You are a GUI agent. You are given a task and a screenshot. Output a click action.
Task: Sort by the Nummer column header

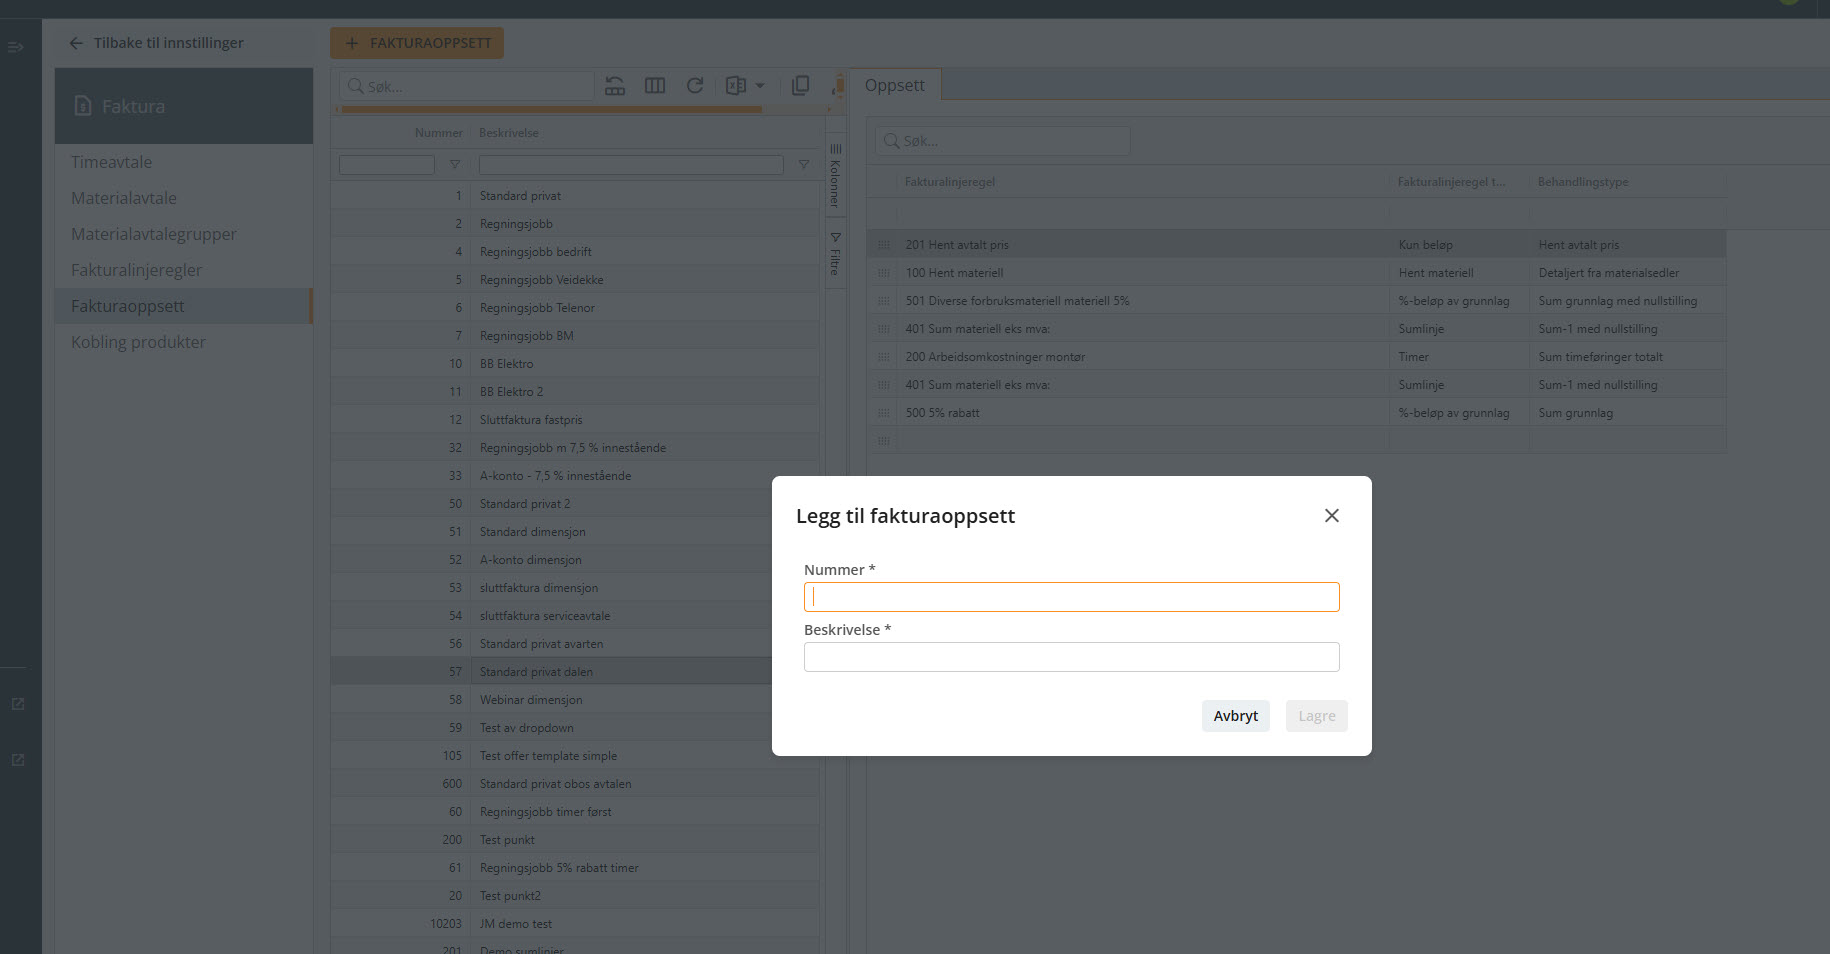(x=439, y=133)
